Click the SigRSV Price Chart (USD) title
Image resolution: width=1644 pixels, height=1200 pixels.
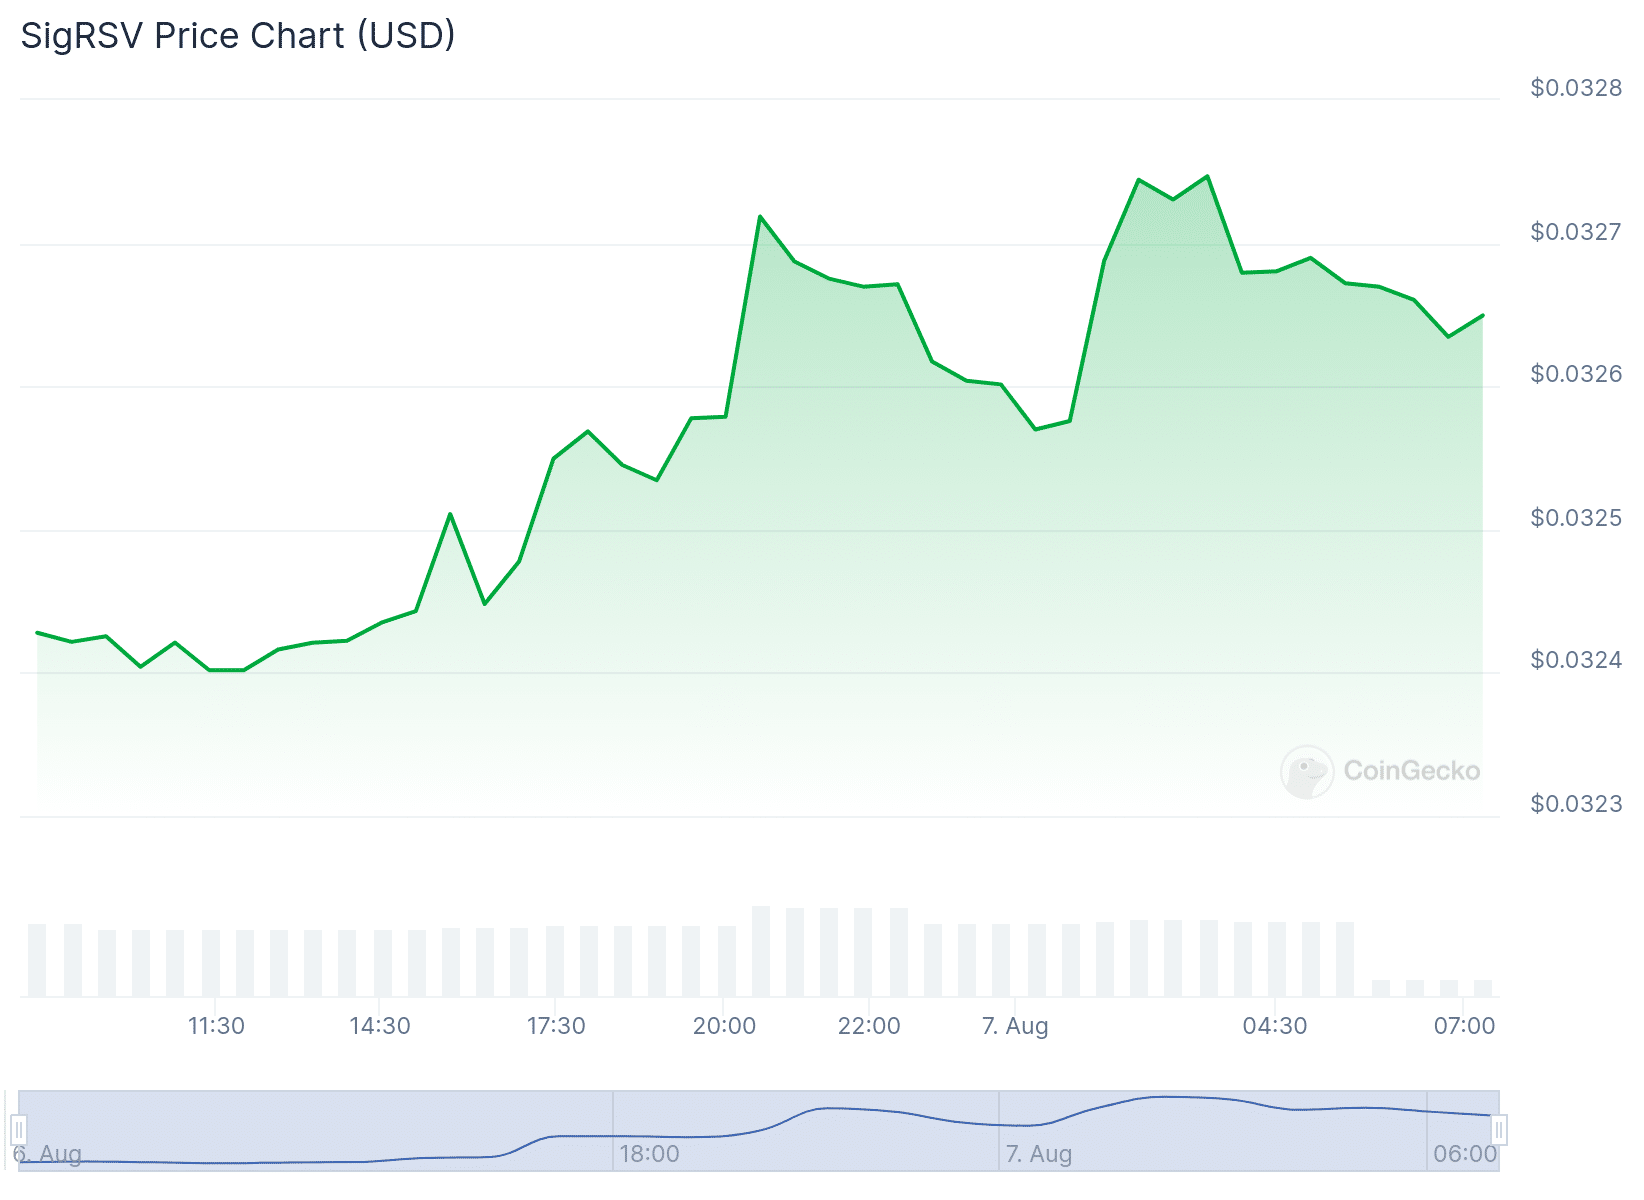tap(238, 36)
